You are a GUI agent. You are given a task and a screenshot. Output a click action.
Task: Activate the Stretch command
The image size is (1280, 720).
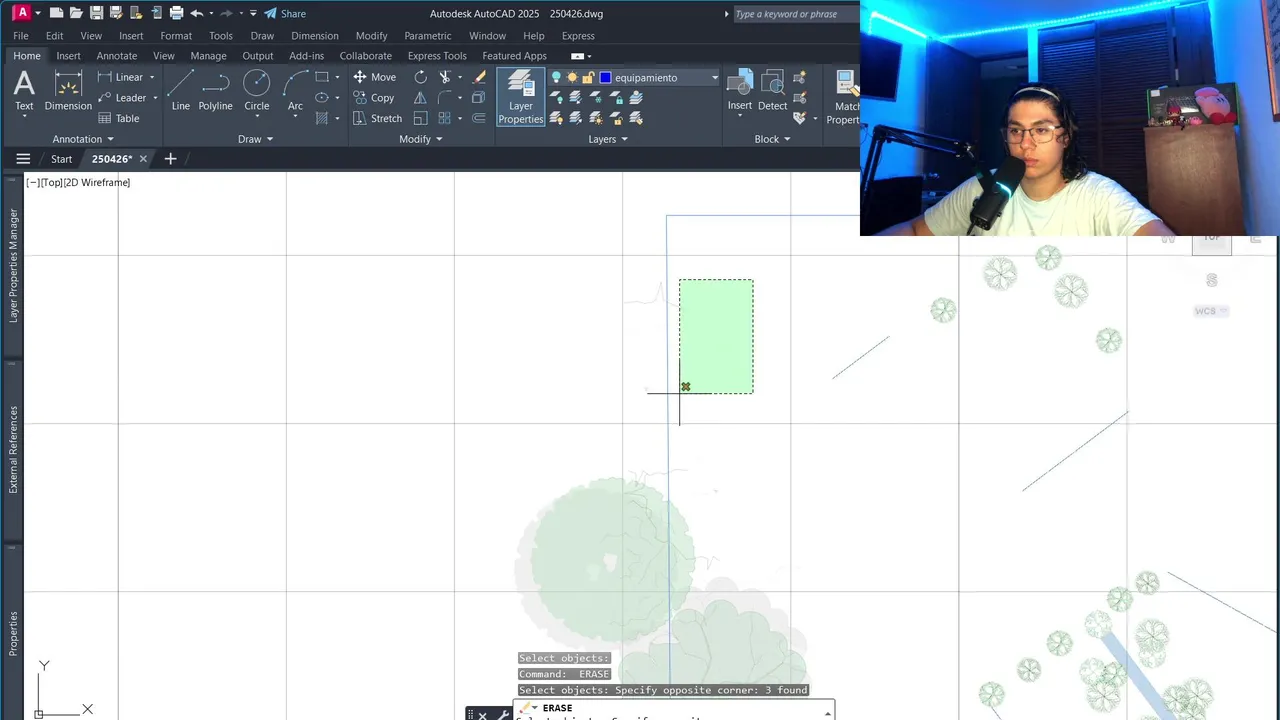(x=378, y=118)
